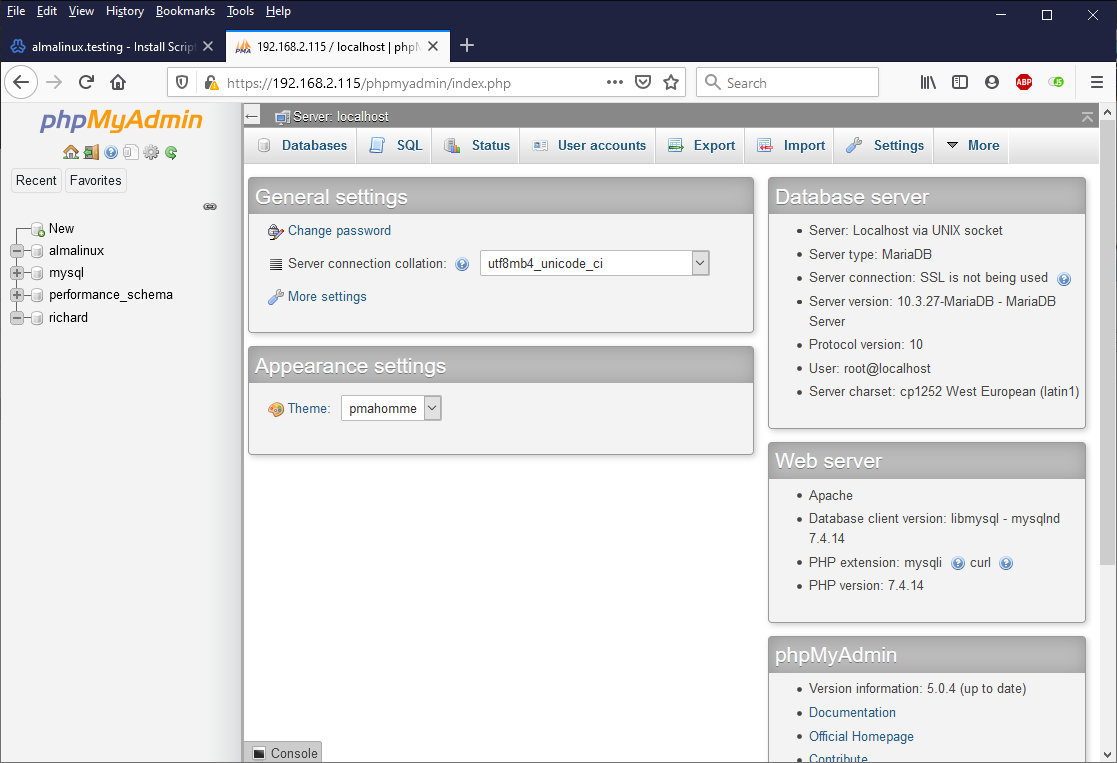Image resolution: width=1117 pixels, height=763 pixels.
Task: Open help icon after SSL is not being used
Action: pyautogui.click(x=1064, y=279)
